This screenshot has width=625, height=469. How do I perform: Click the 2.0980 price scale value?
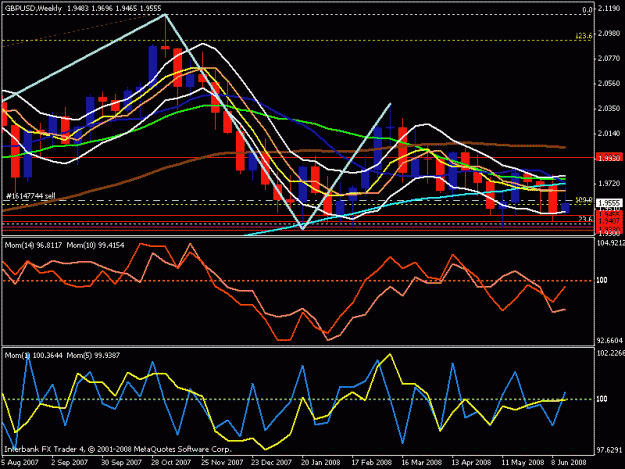[609, 34]
